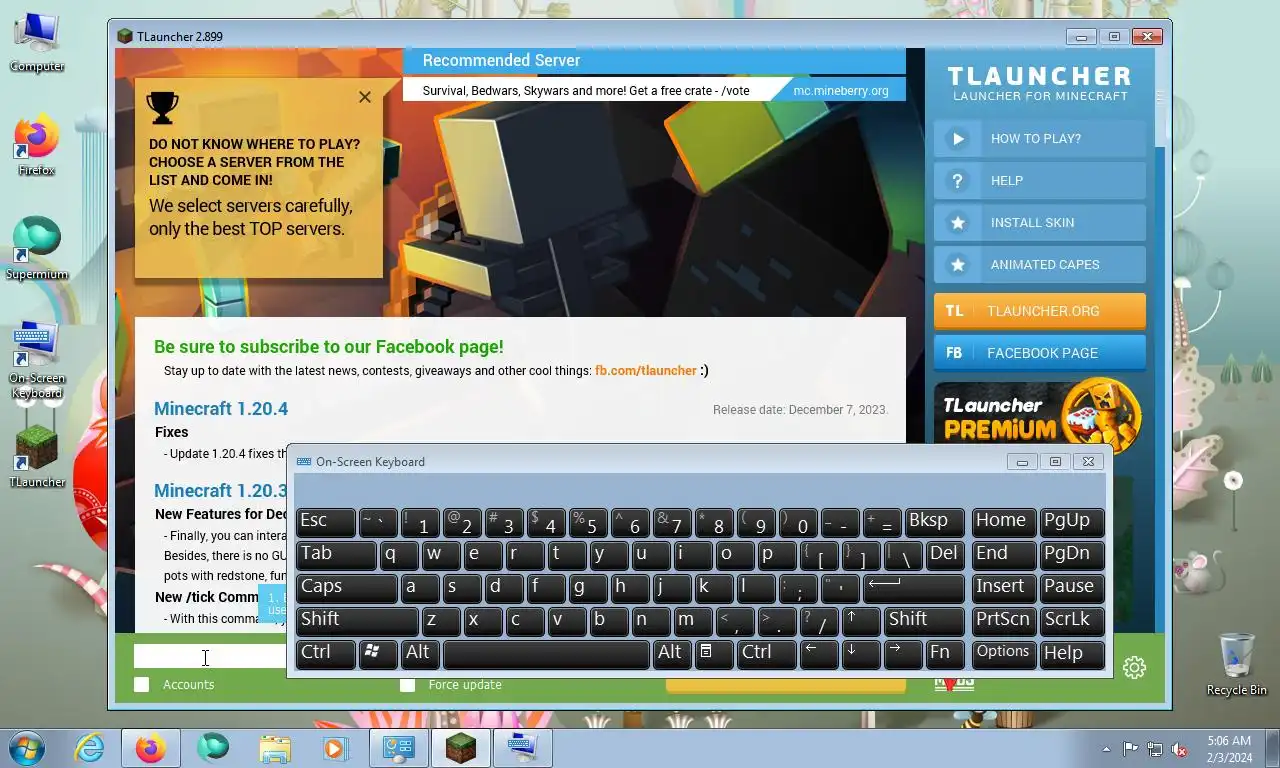Click the clock showing 5:06 AM
The image size is (1280, 768).
pyautogui.click(x=1229, y=741)
